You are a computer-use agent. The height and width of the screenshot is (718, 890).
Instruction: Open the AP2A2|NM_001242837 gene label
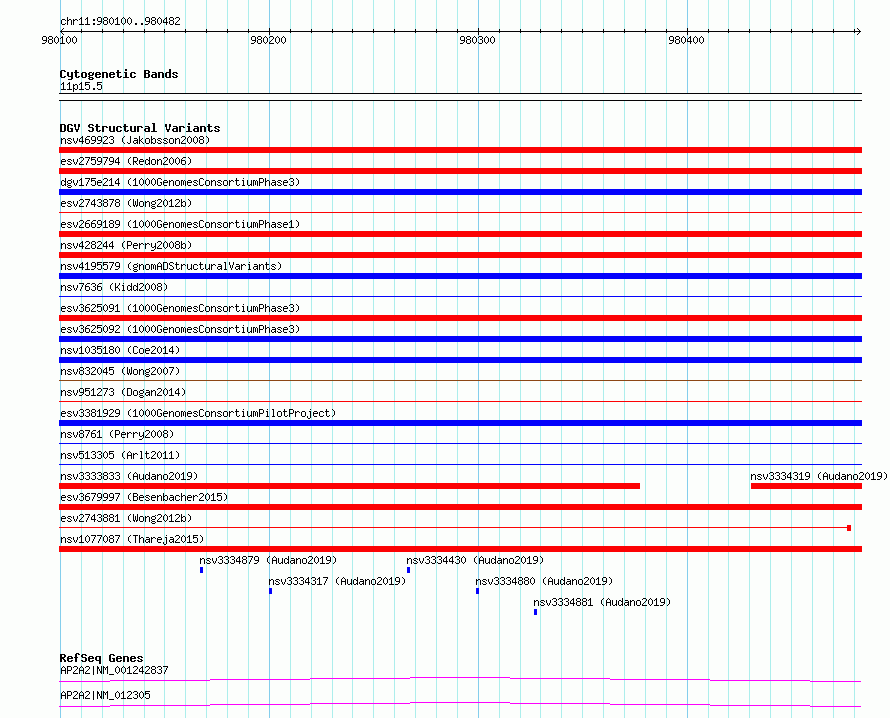click(x=114, y=670)
